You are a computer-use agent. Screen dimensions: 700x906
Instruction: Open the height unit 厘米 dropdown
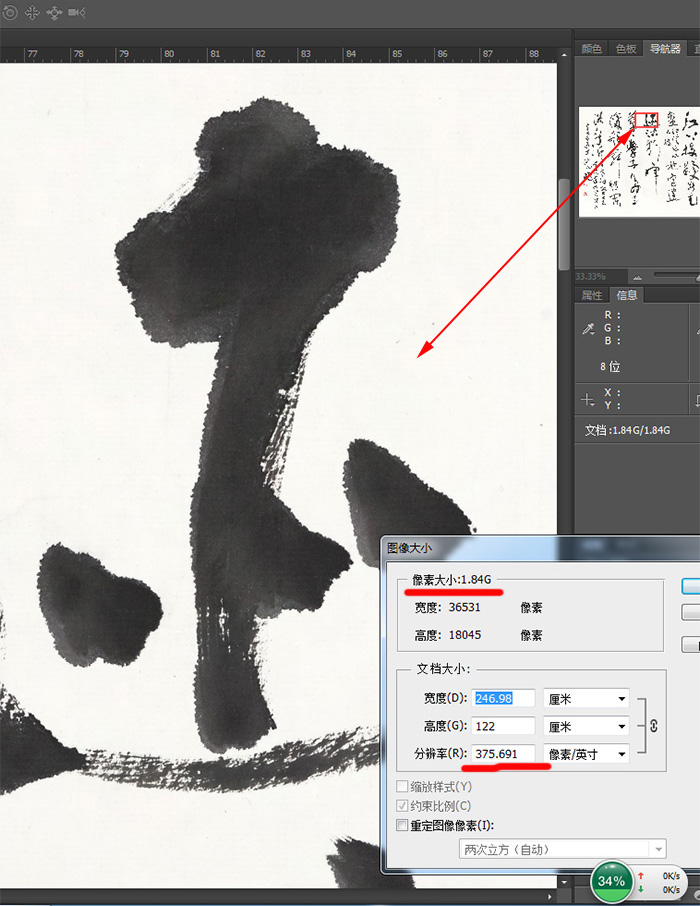[586, 726]
